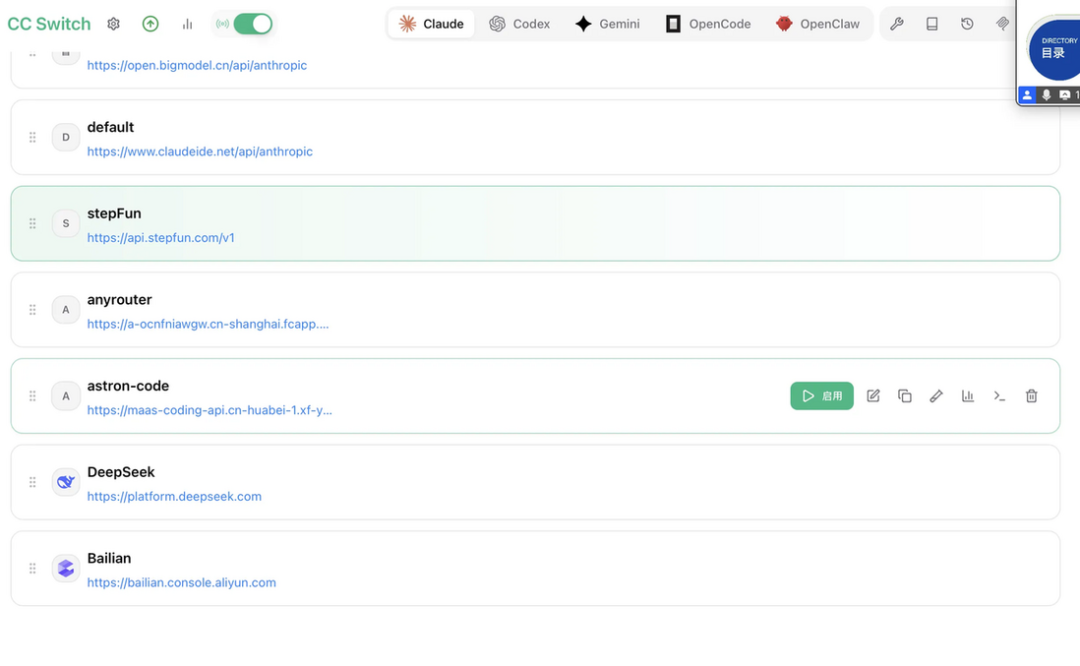The image size is (1080, 666).
Task: Click the stepFun API URL link
Action: click(x=160, y=238)
